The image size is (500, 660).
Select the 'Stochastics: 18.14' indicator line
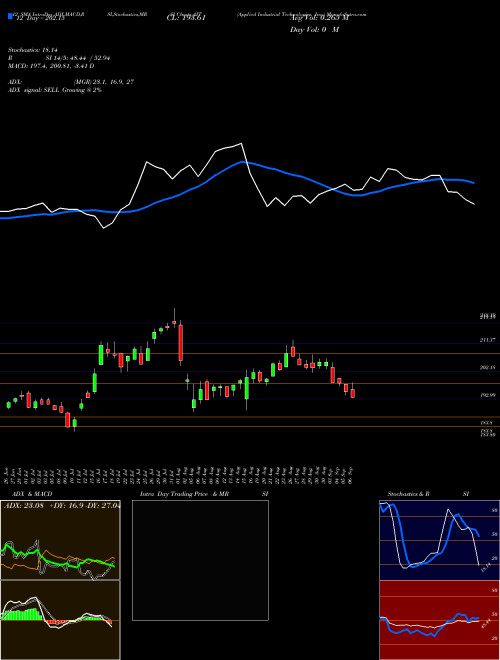coord(32,50)
